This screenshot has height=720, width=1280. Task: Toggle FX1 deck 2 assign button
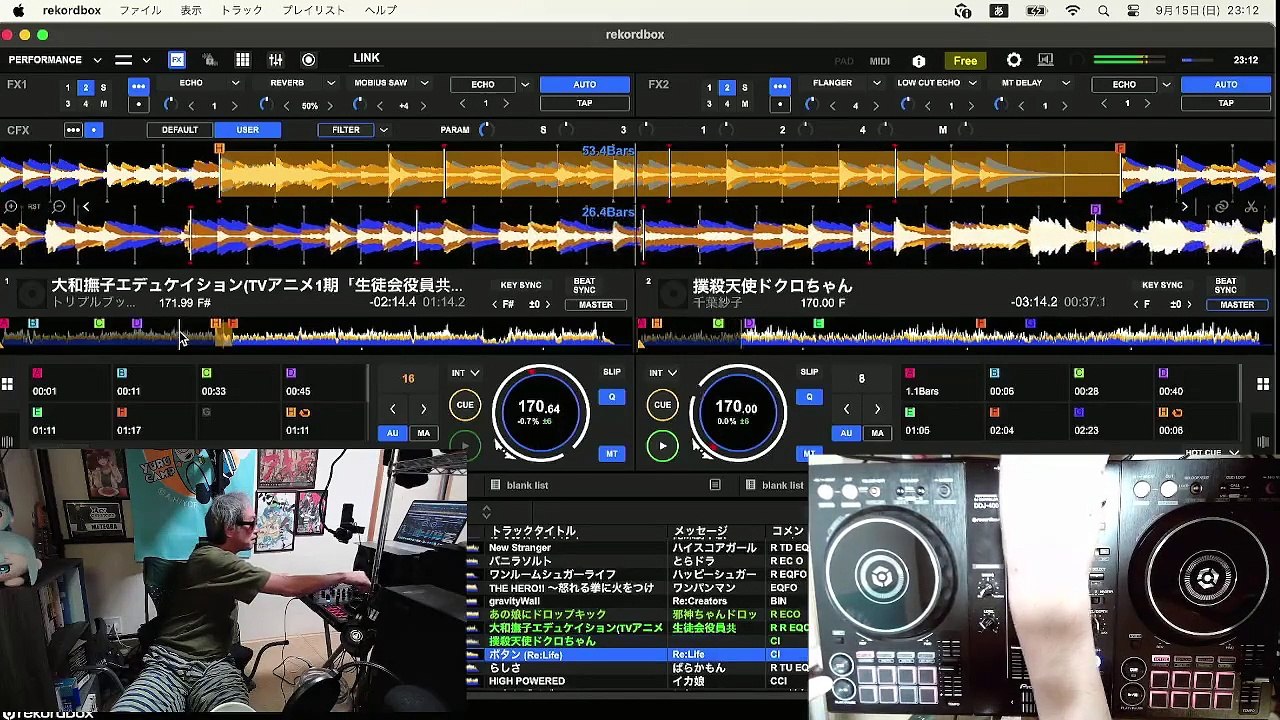[x=85, y=87]
